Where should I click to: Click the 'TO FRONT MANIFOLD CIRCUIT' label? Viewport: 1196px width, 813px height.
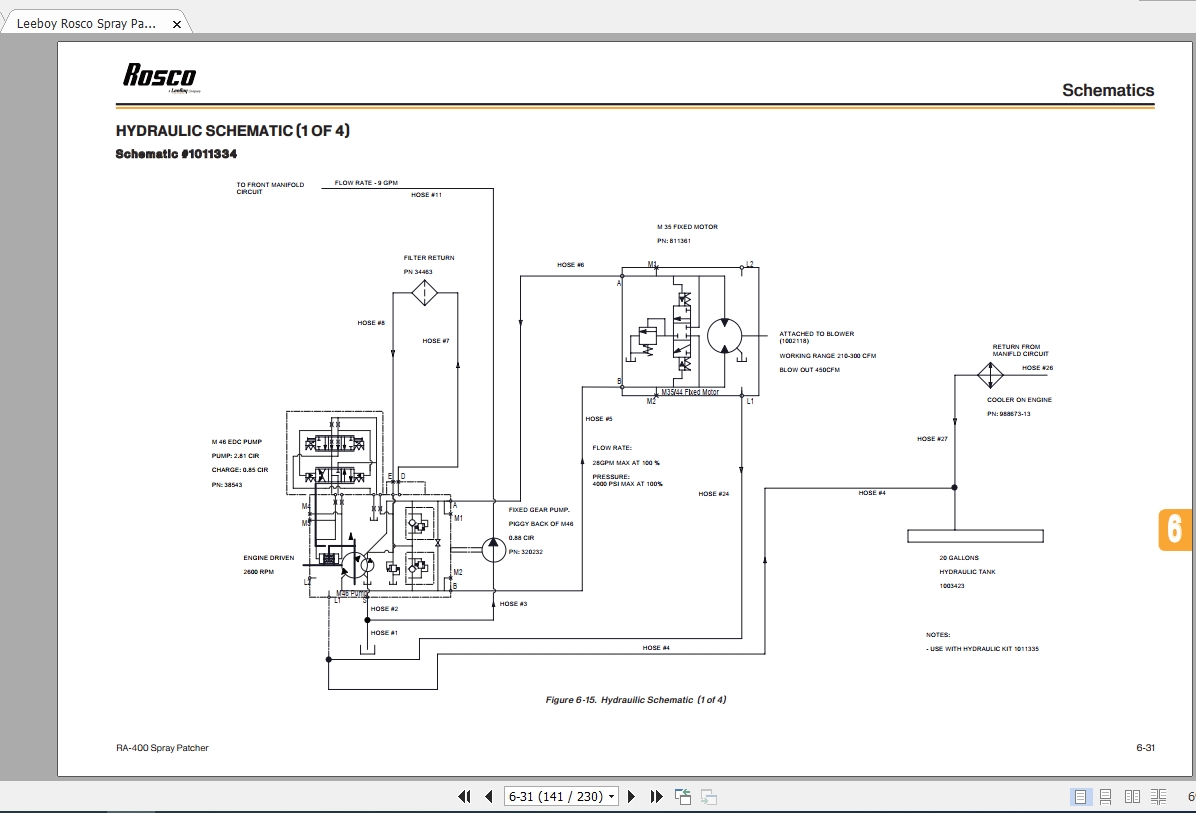tap(270, 188)
